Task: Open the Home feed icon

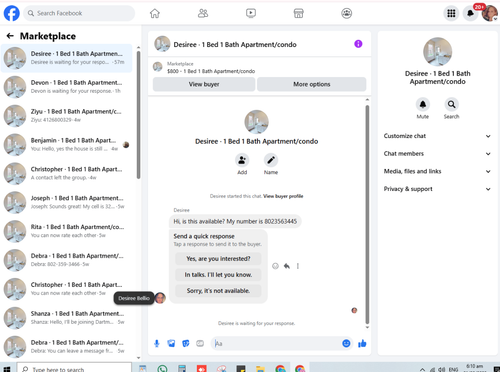Action: click(155, 13)
